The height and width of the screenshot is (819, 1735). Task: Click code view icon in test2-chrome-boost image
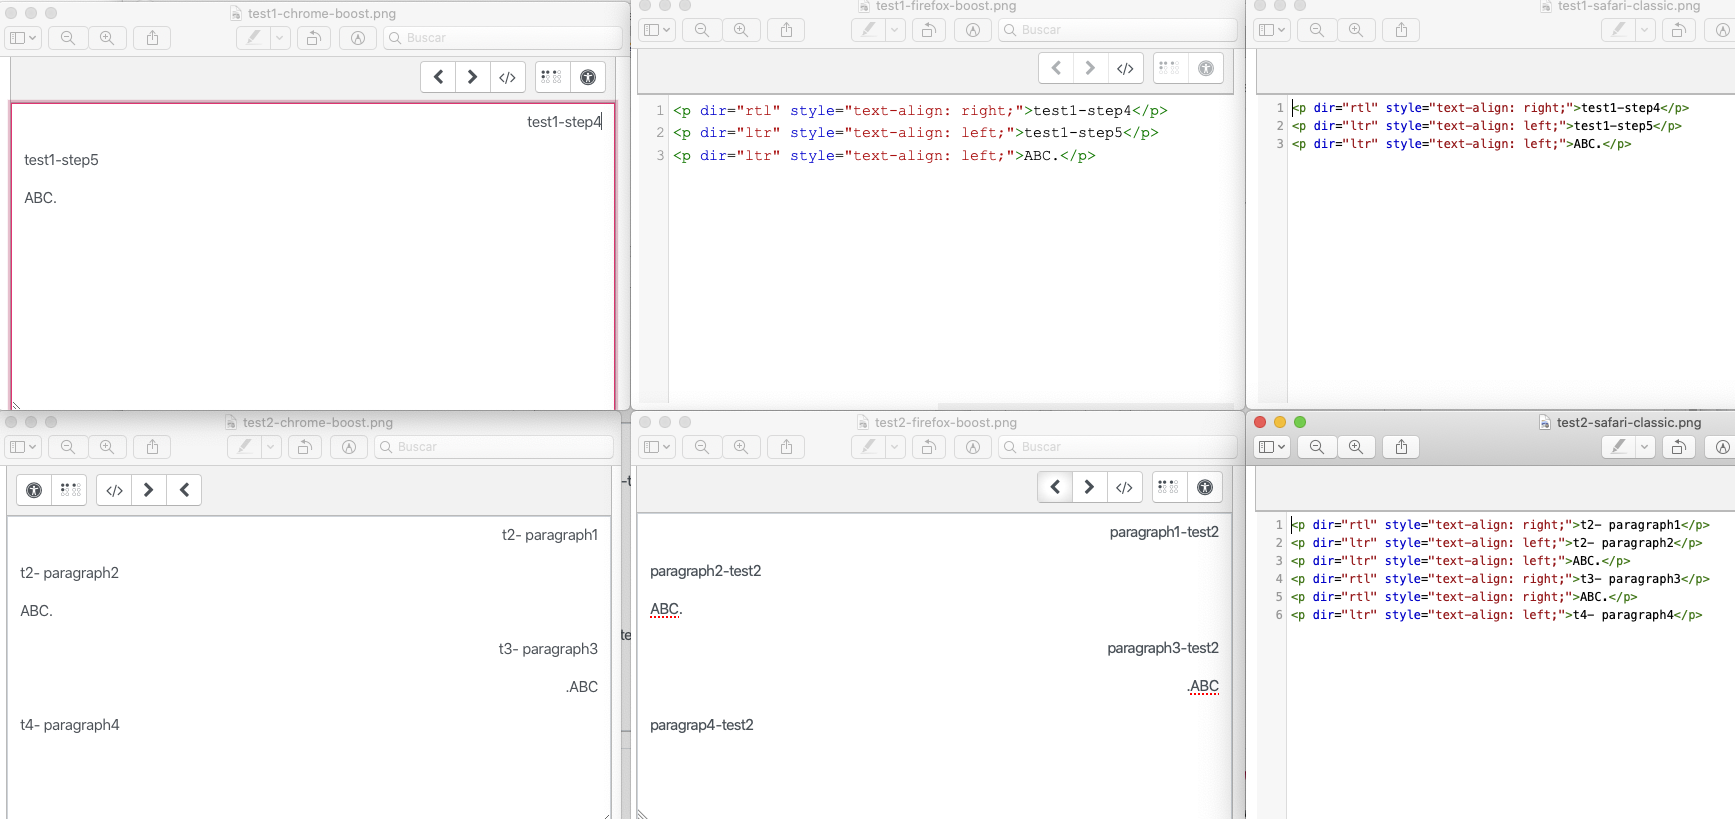(114, 490)
